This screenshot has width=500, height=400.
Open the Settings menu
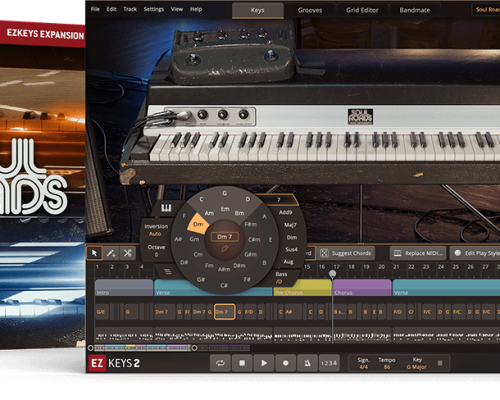(x=154, y=9)
